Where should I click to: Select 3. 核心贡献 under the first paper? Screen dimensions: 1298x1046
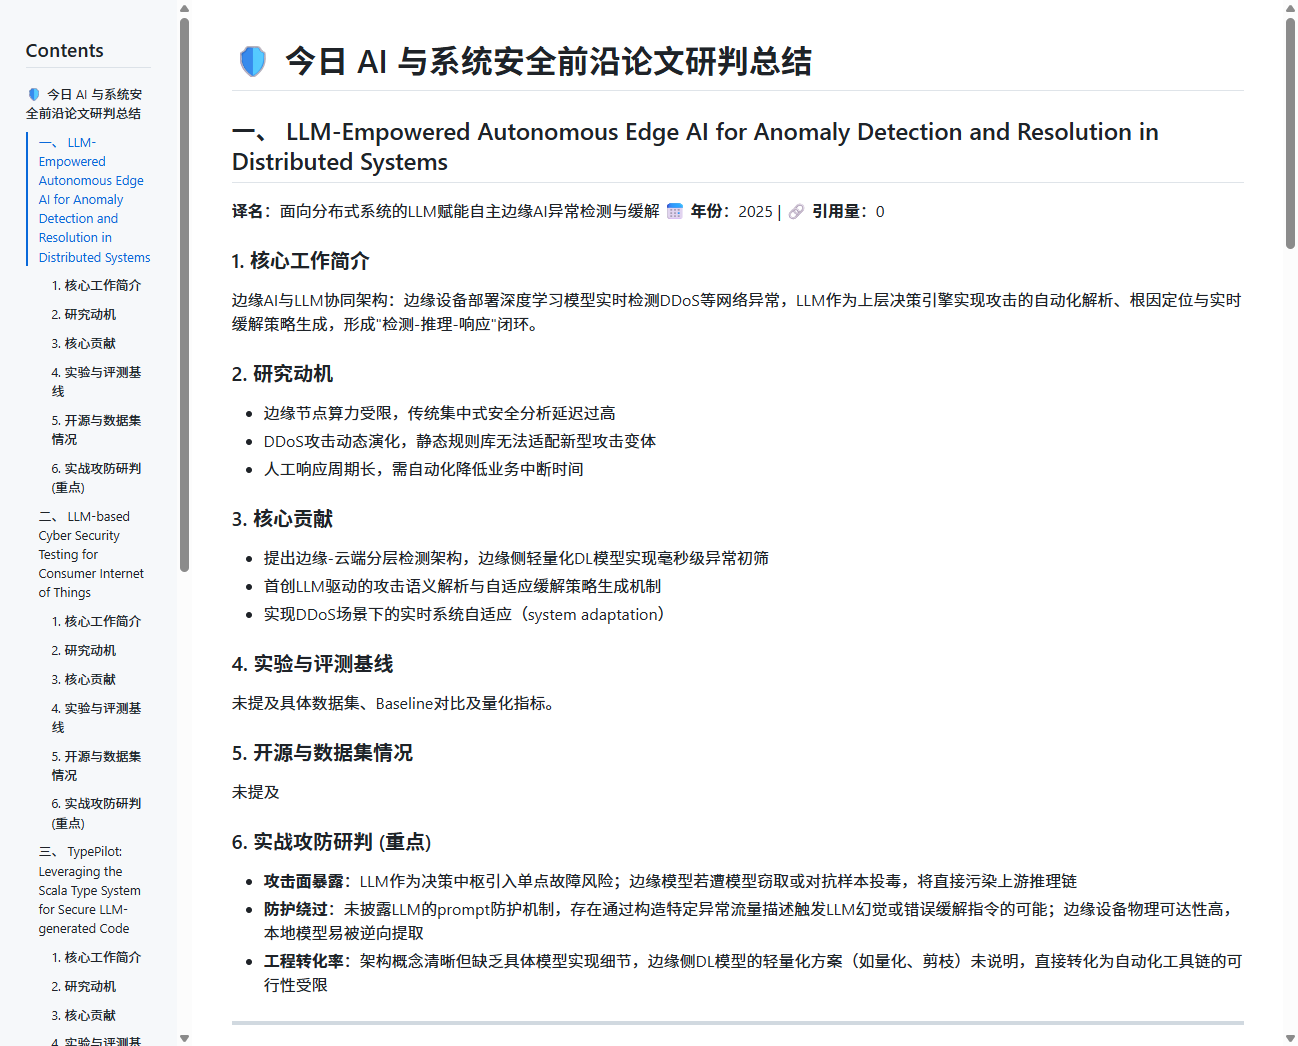pyautogui.click(x=83, y=343)
